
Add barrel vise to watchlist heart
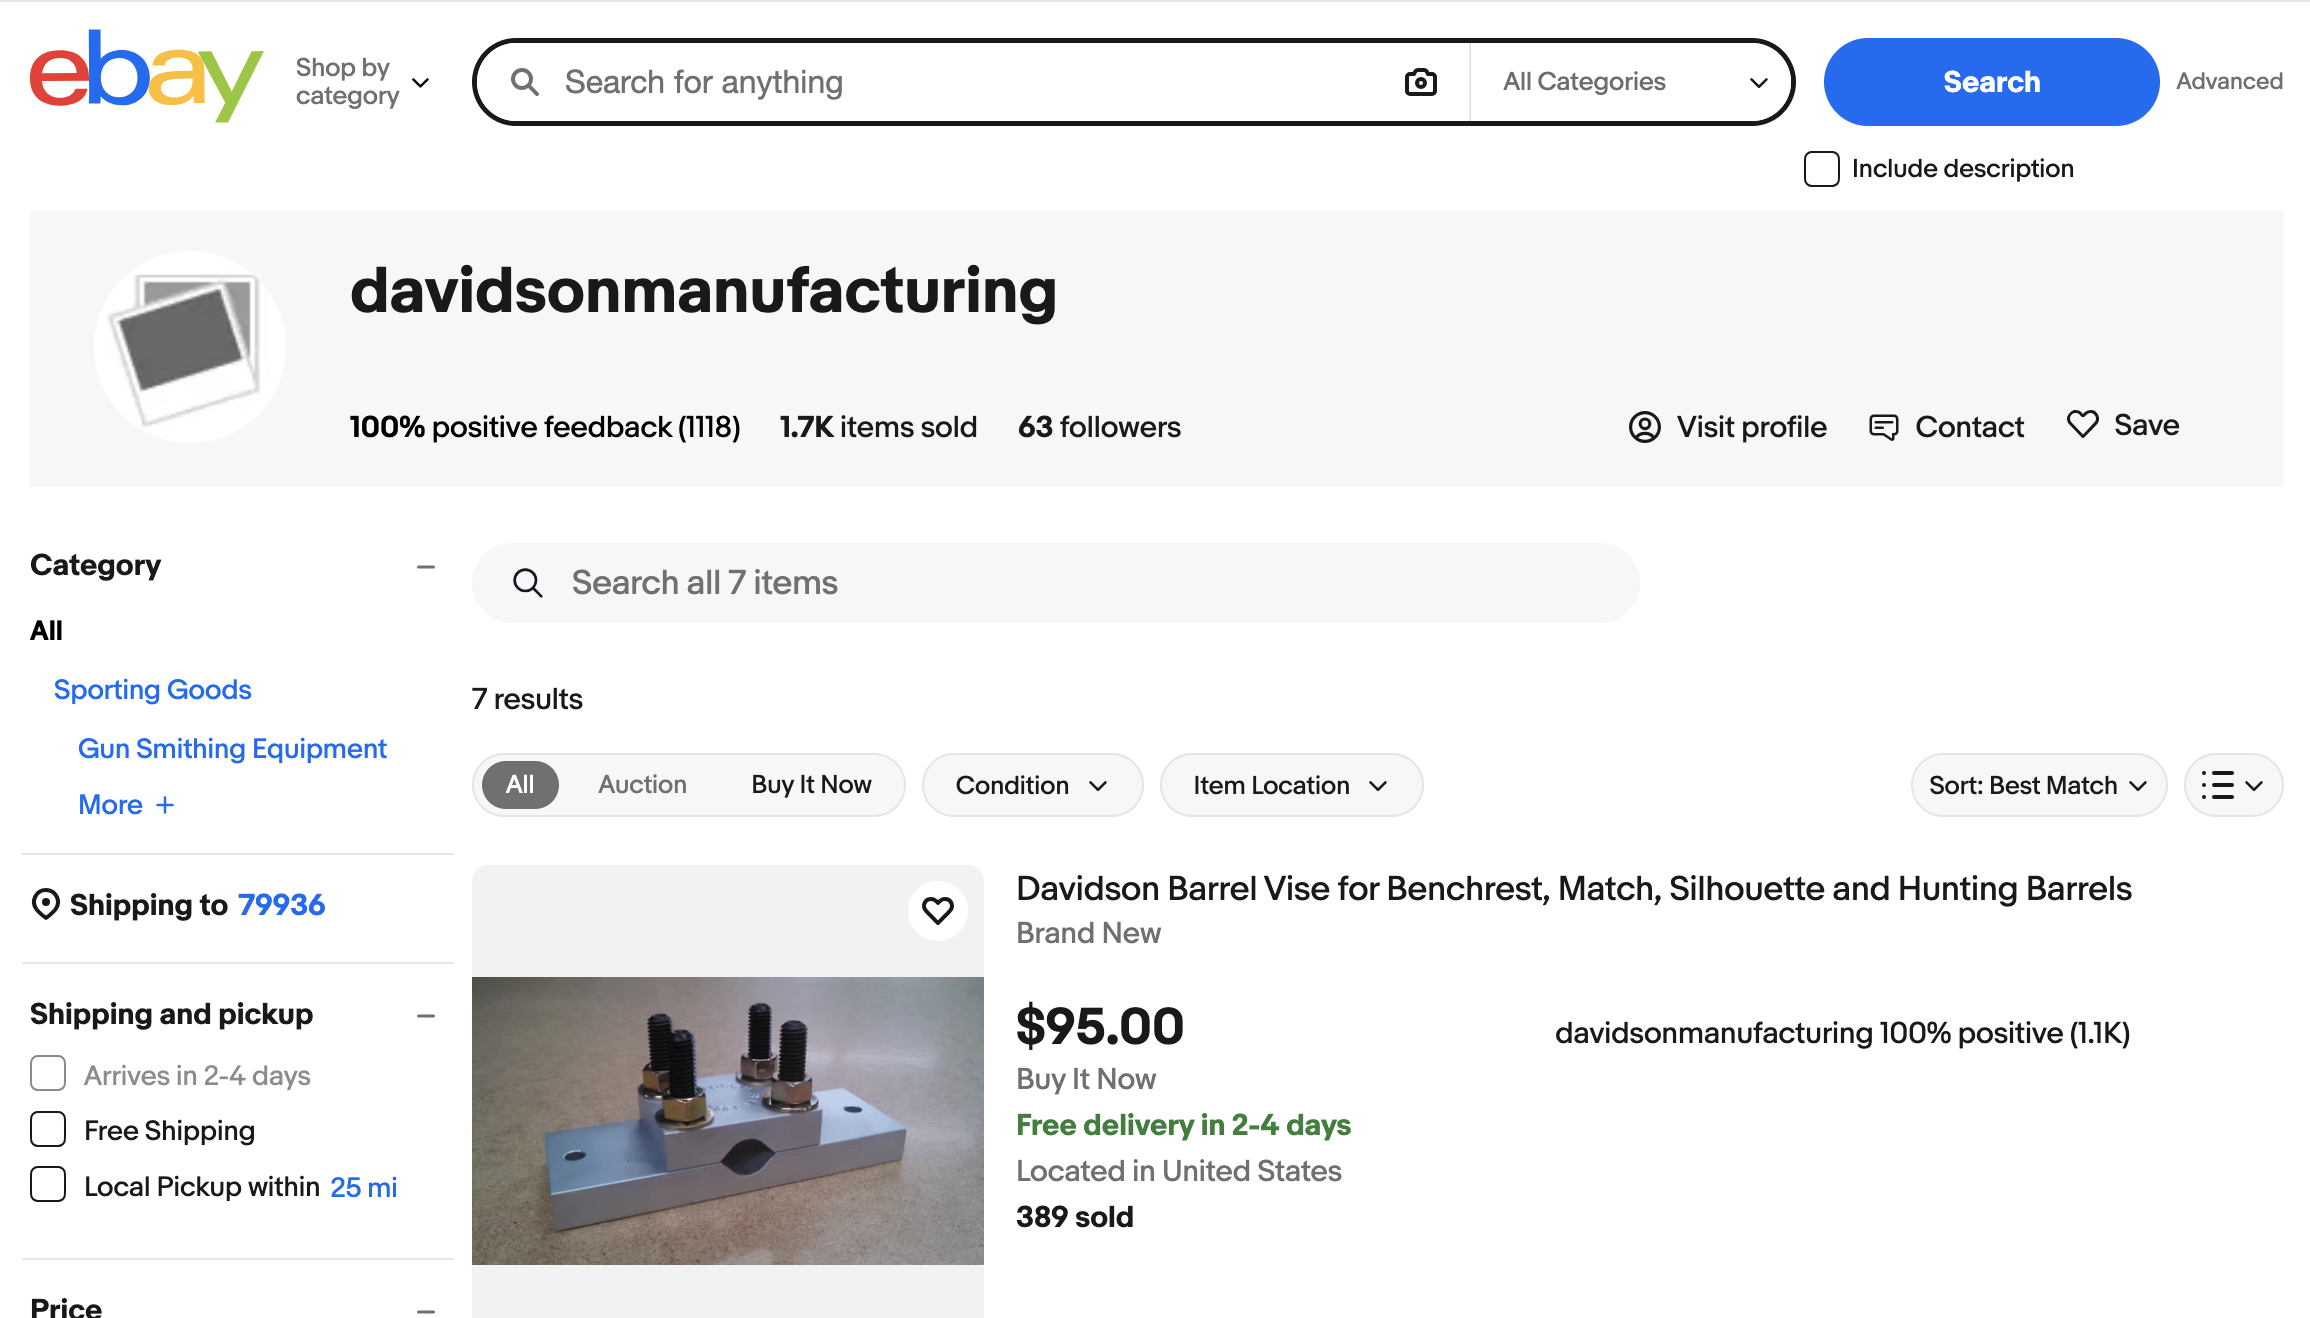tap(937, 911)
